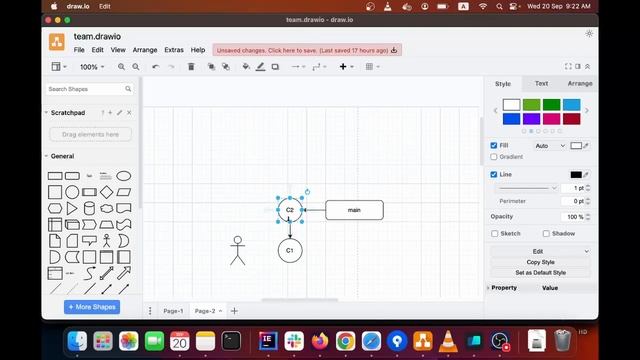The height and width of the screenshot is (360, 640).
Task: Select the cylinder shape in General
Action: tap(89, 208)
